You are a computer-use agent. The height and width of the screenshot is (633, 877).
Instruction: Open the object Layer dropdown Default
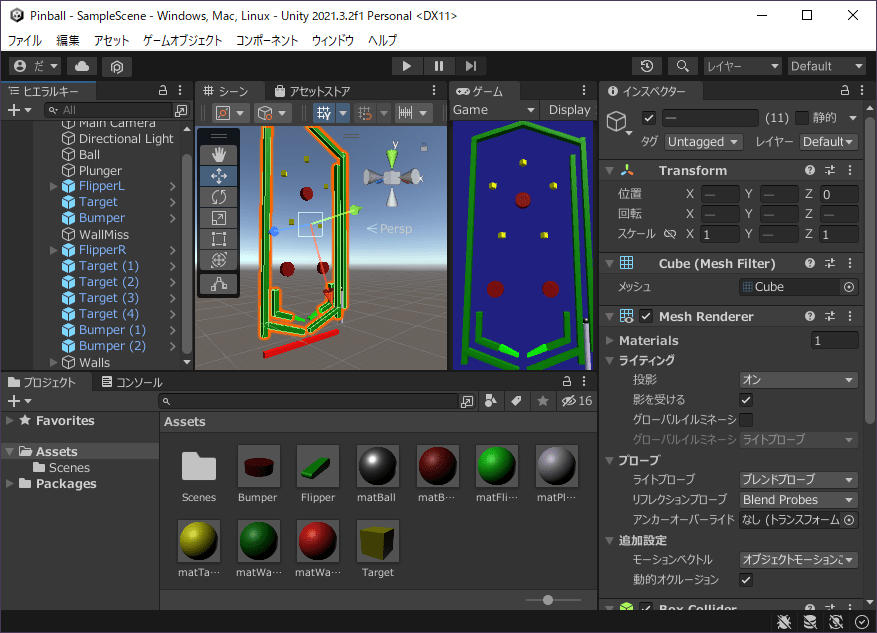[x=828, y=141]
